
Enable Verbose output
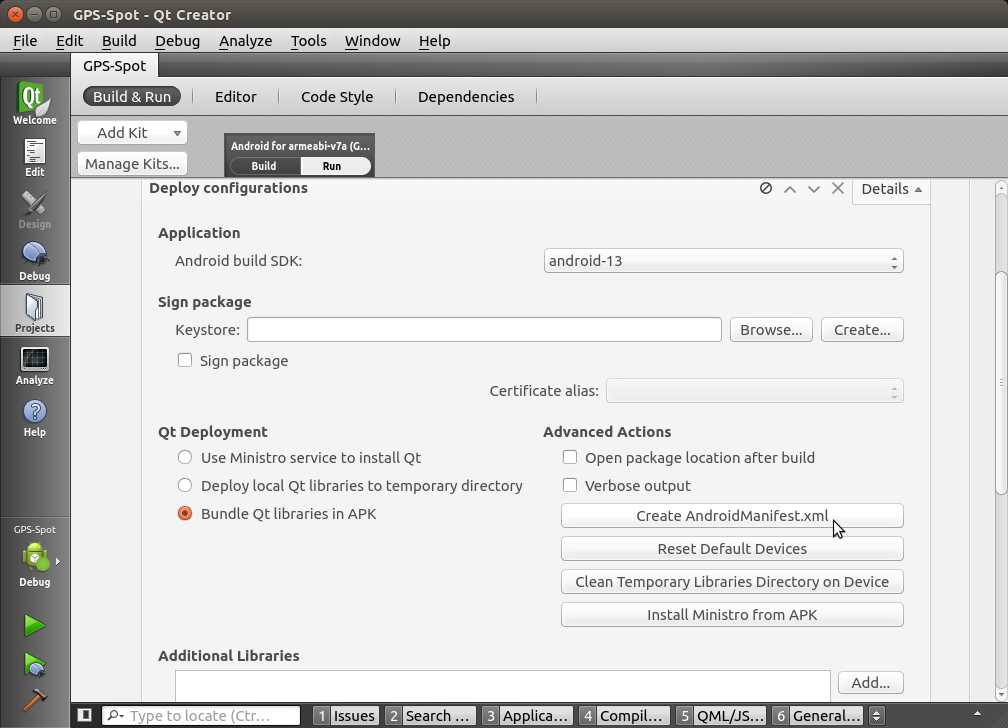click(570, 485)
